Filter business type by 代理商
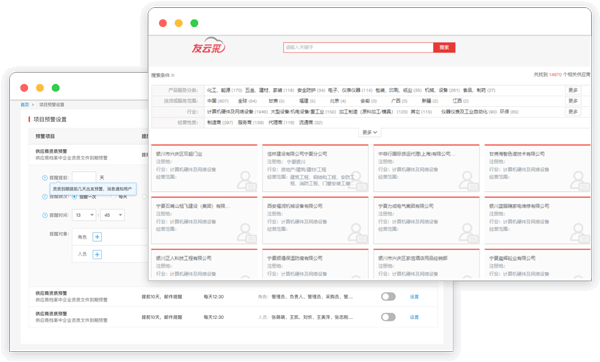 point(281,122)
